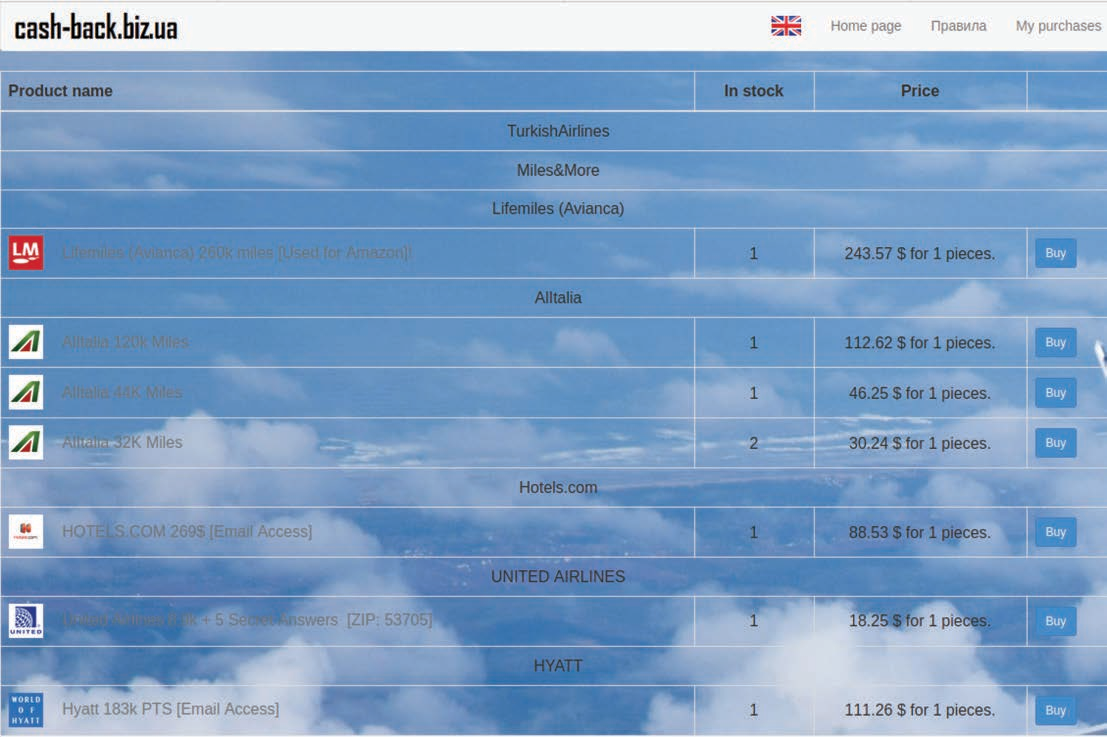1107x737 pixels.
Task: Select the logo beside Alitalia 44K Miles
Action: point(26,392)
